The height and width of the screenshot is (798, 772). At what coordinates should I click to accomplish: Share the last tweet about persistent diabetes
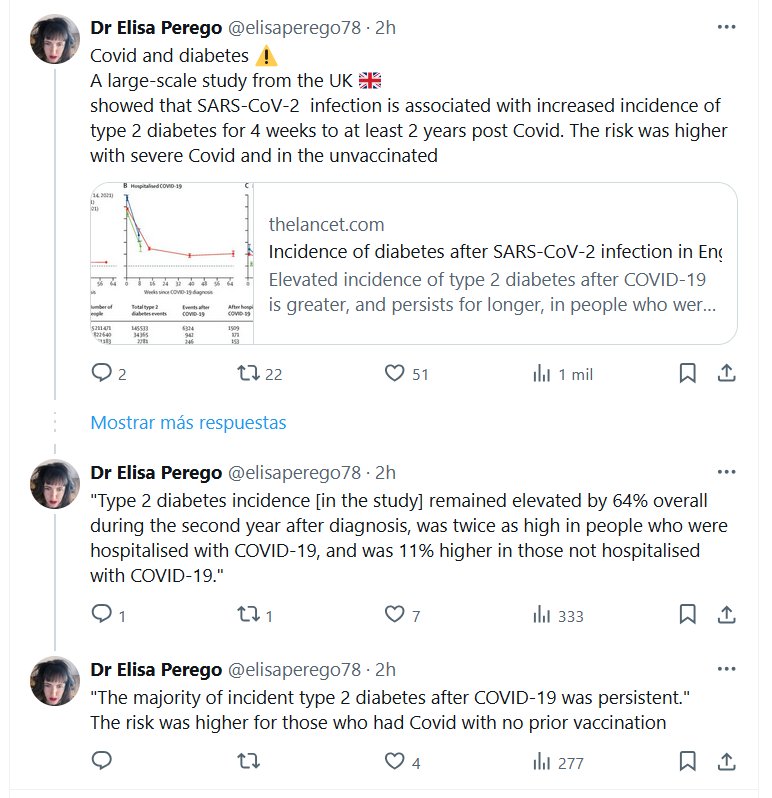(727, 762)
